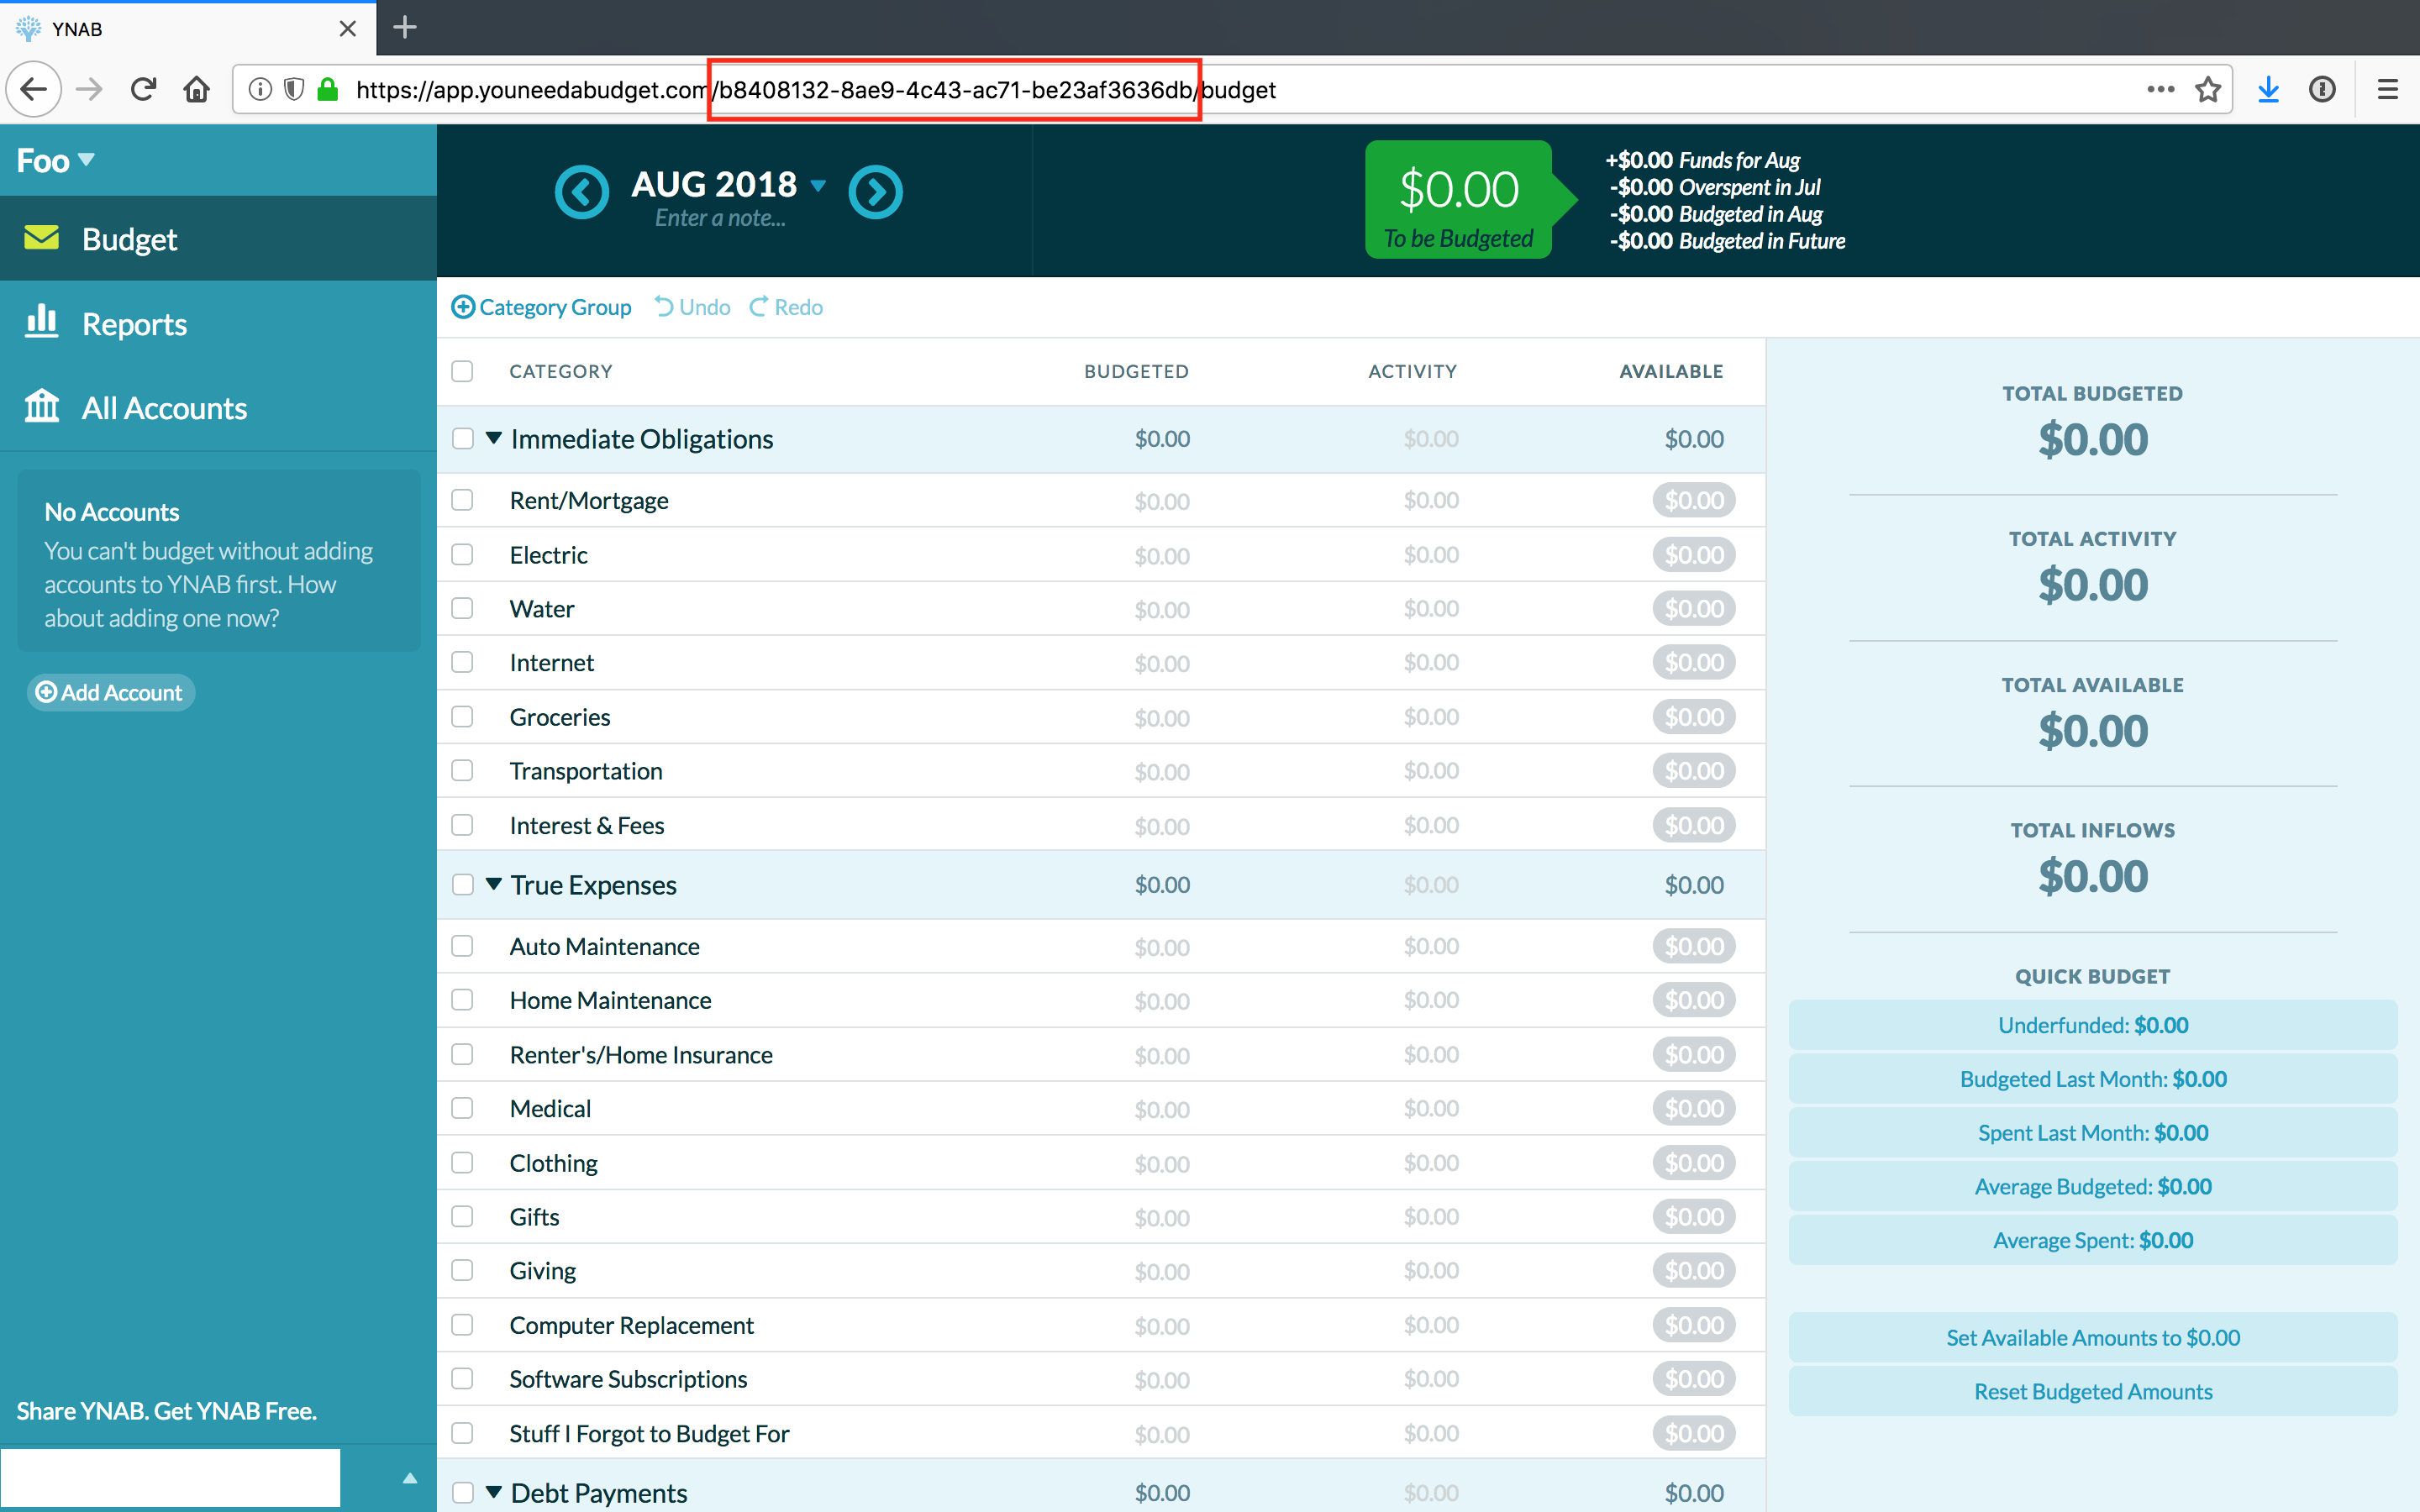Select all categories header checkbox
This screenshot has width=2420, height=1512.
point(462,371)
